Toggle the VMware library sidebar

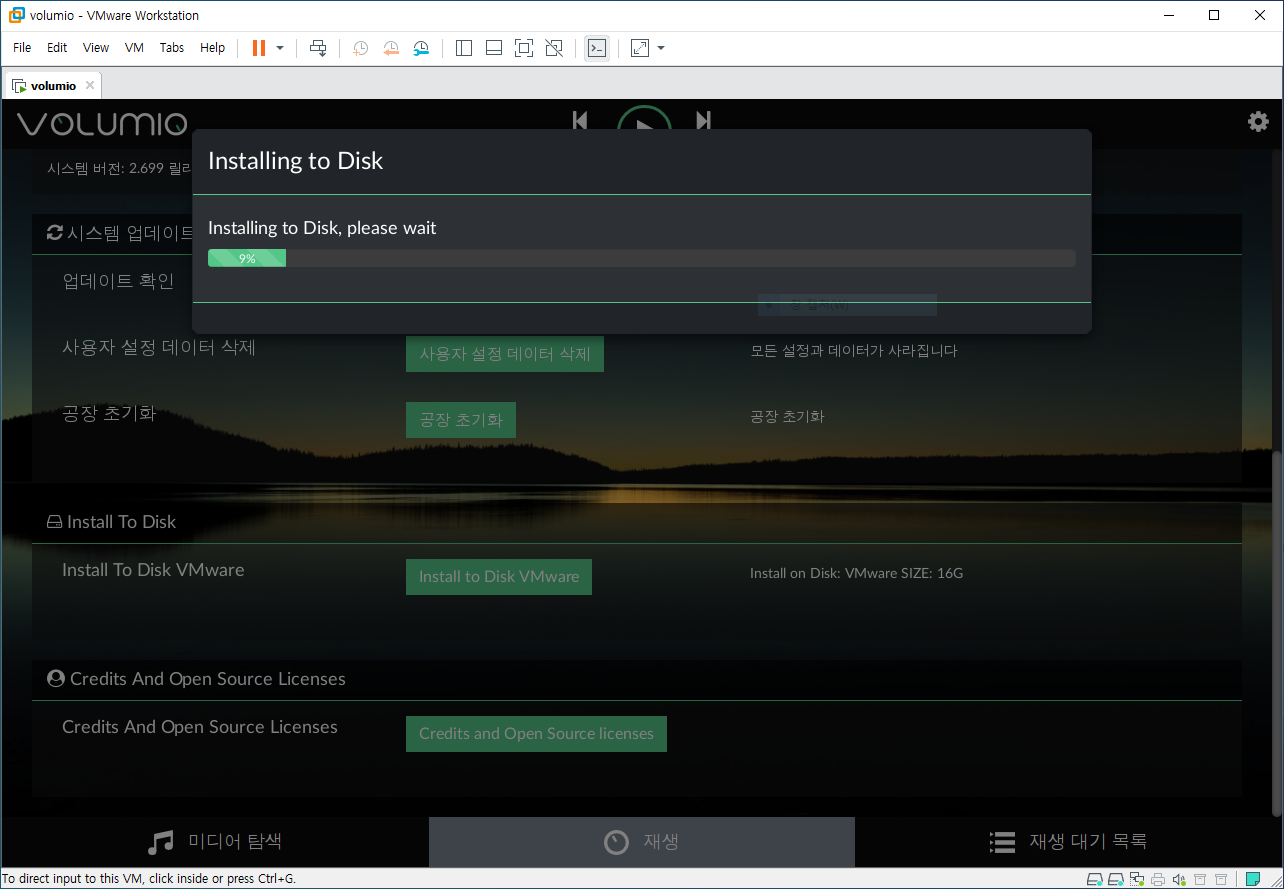coord(463,48)
